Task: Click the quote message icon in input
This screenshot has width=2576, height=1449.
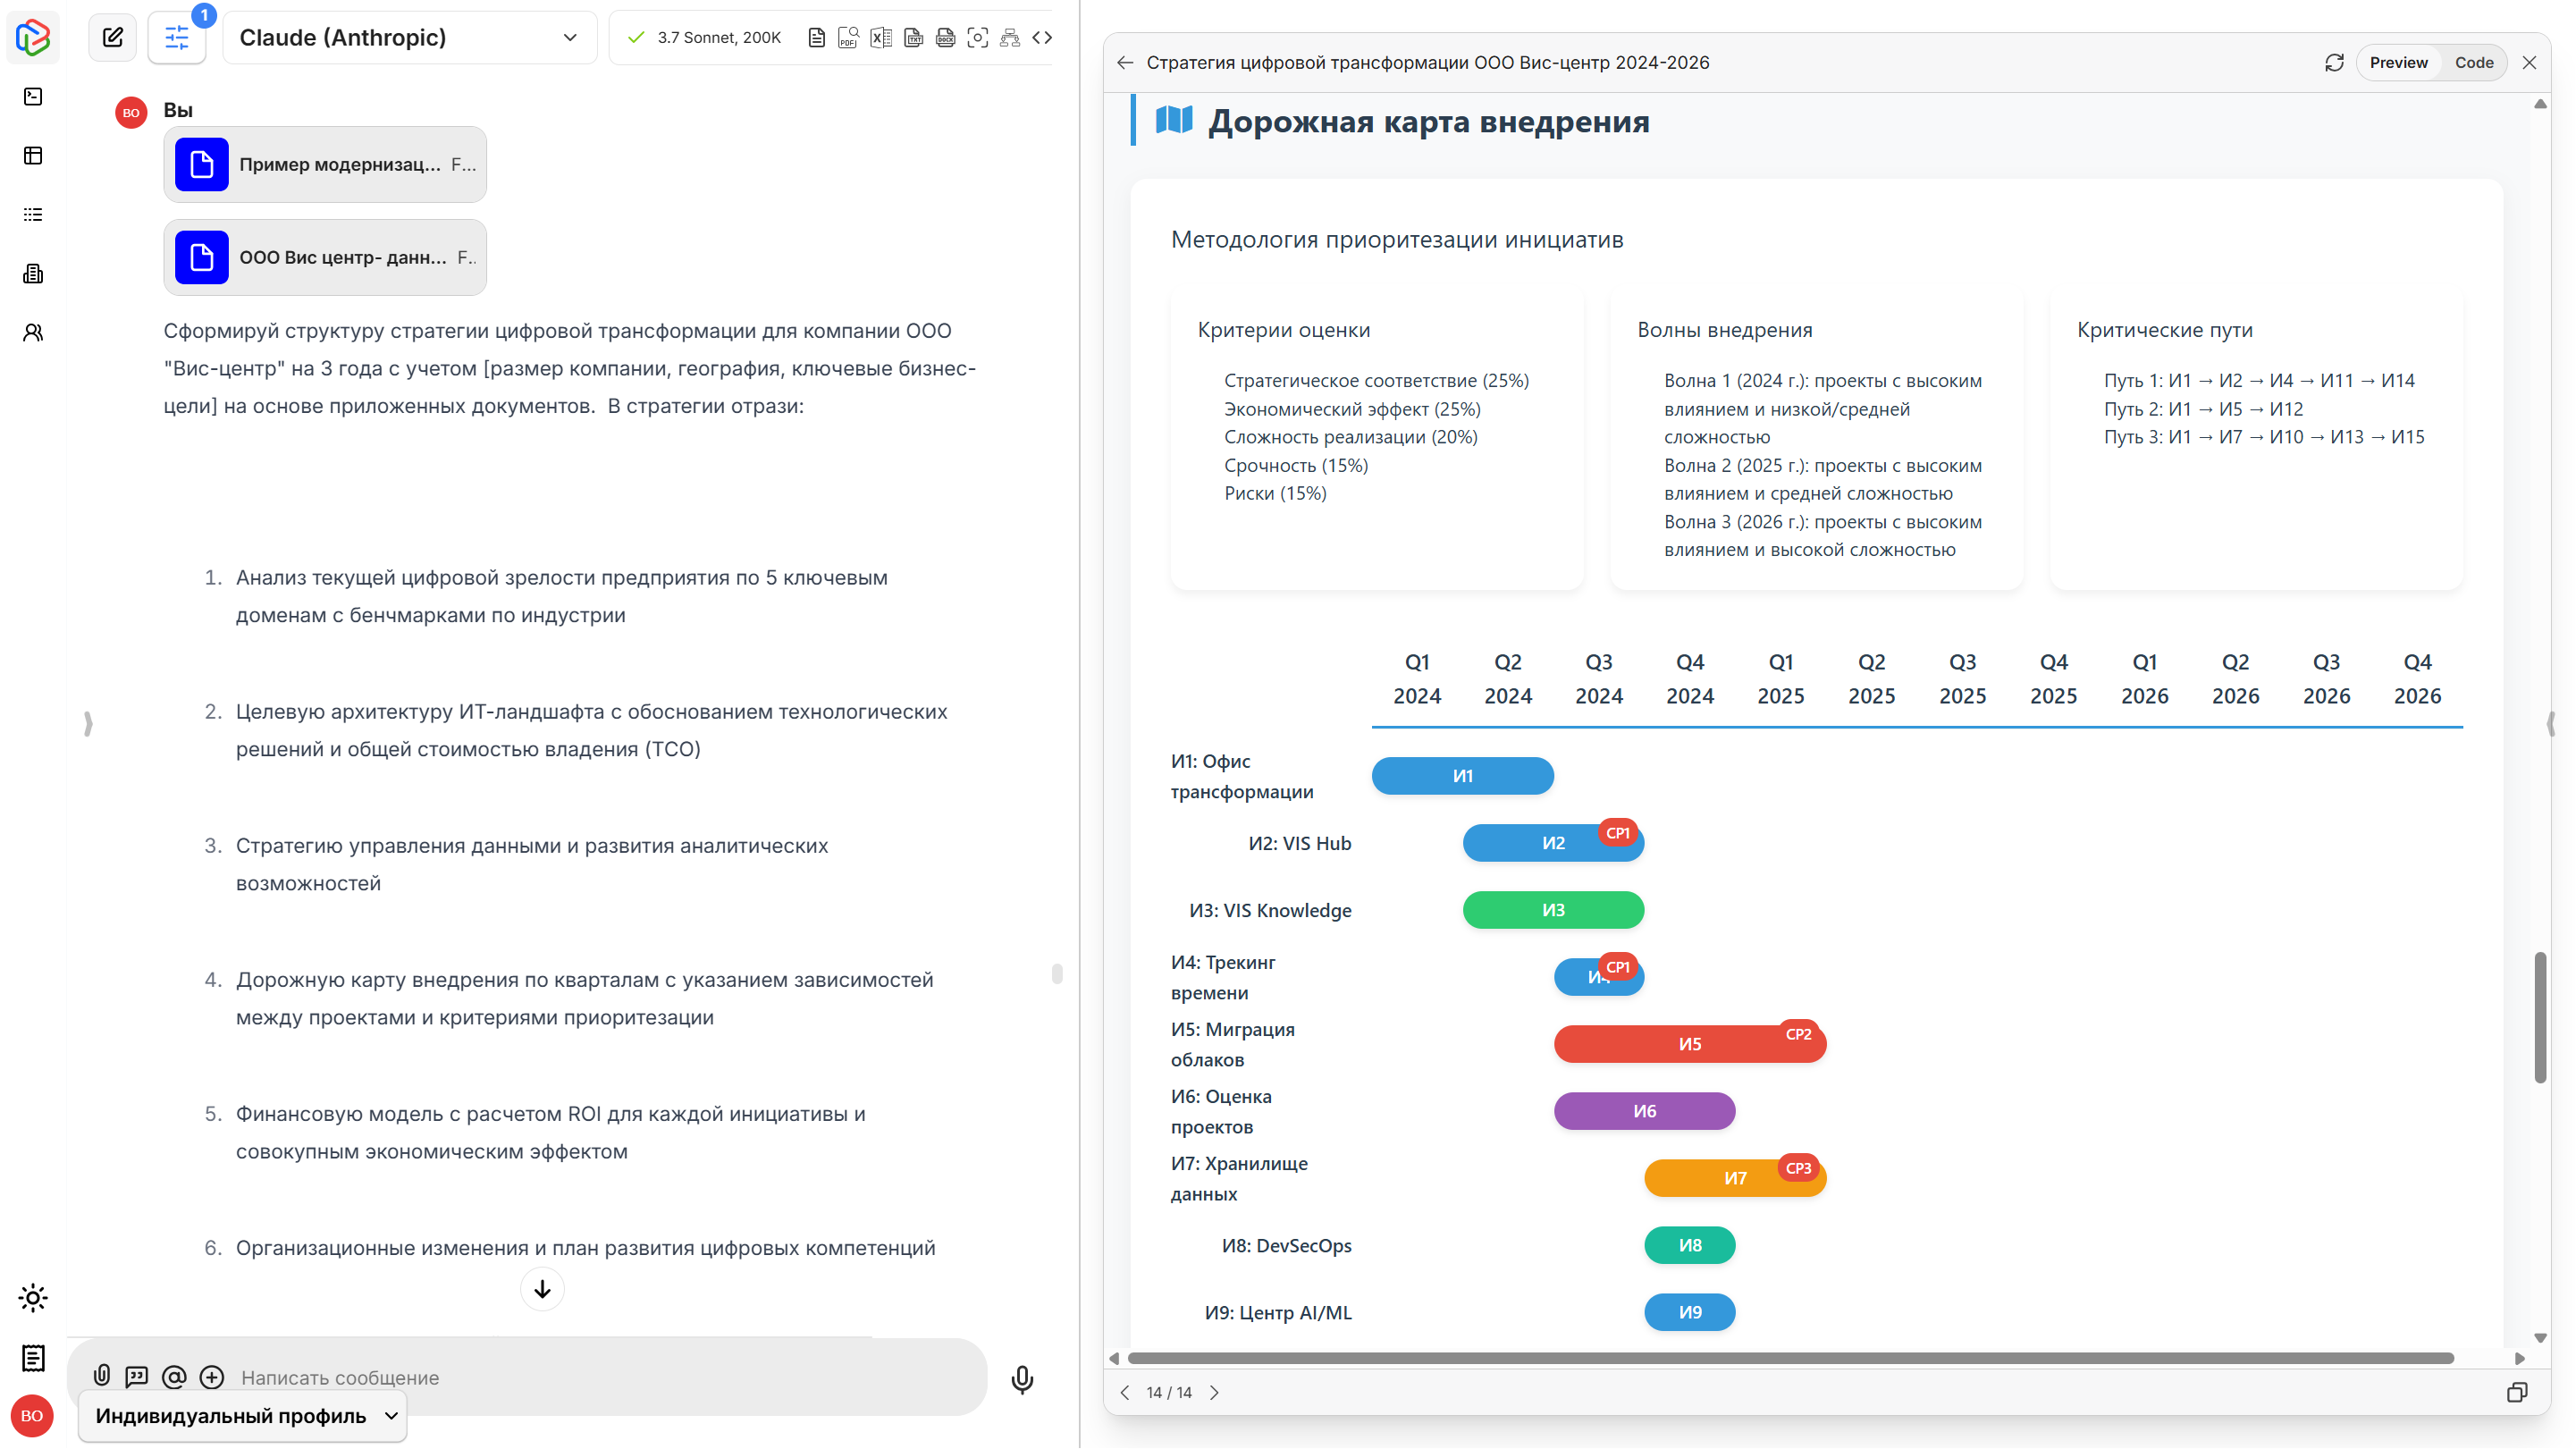Action: [x=137, y=1377]
